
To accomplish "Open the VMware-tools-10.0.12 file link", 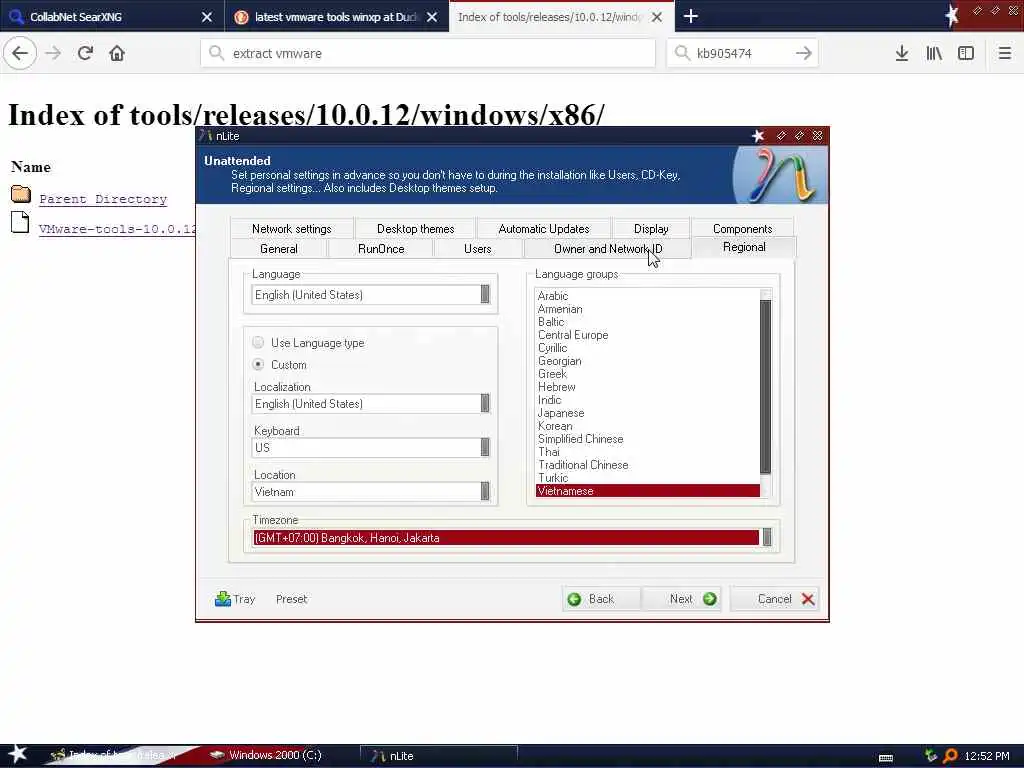I will tap(118, 229).
